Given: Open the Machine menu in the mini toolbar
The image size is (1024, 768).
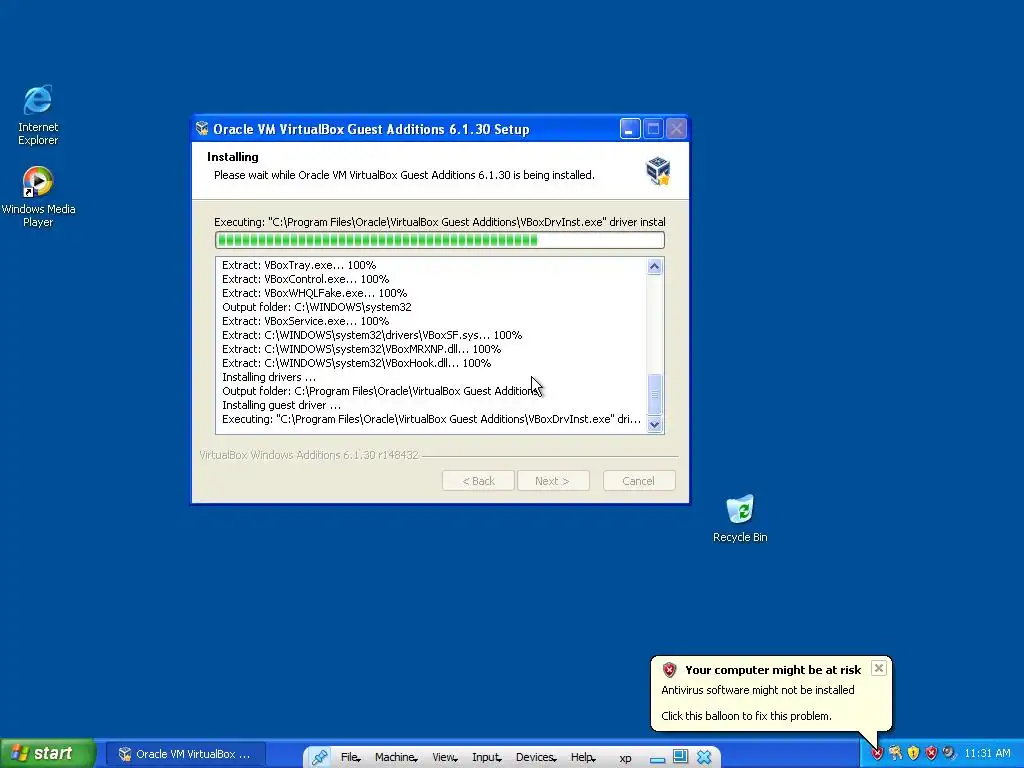Looking at the screenshot, I should point(396,757).
